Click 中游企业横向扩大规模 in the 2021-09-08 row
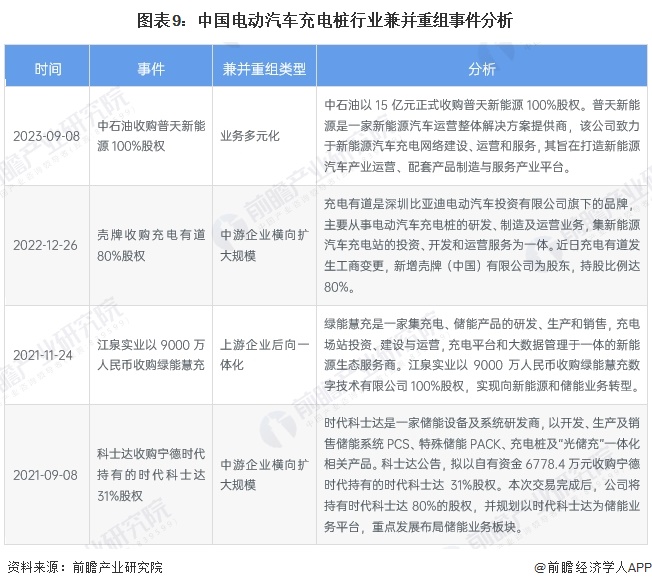 (264, 474)
